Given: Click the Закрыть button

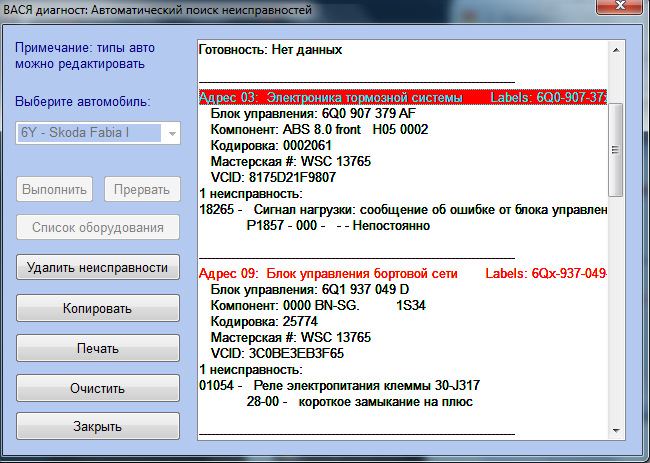Looking at the screenshot, I should point(98,426).
